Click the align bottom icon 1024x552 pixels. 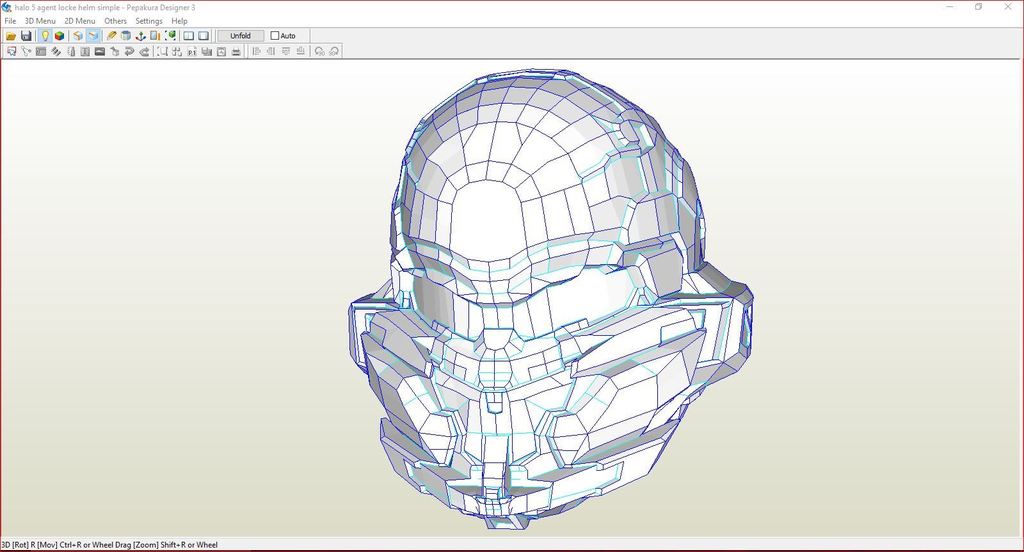point(300,52)
